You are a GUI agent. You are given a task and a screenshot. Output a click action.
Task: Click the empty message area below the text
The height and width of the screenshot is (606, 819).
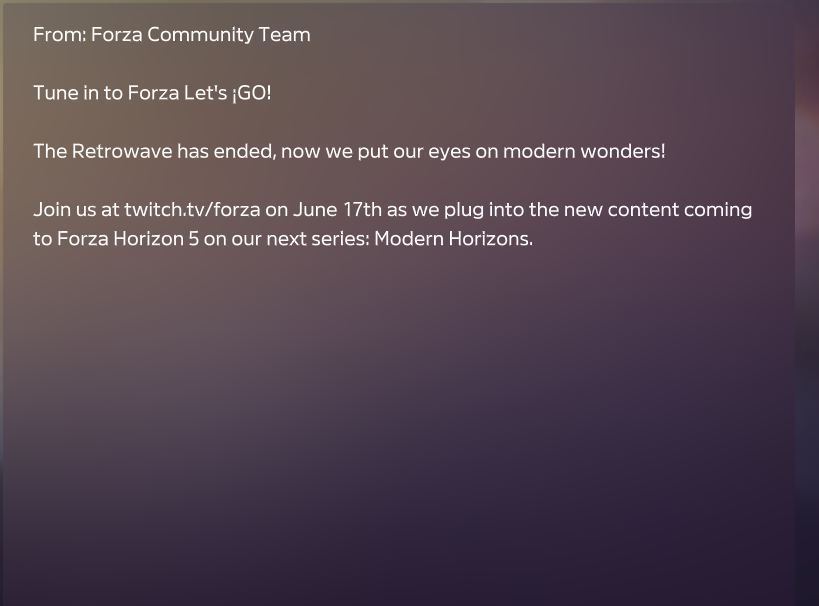[x=400, y=420]
